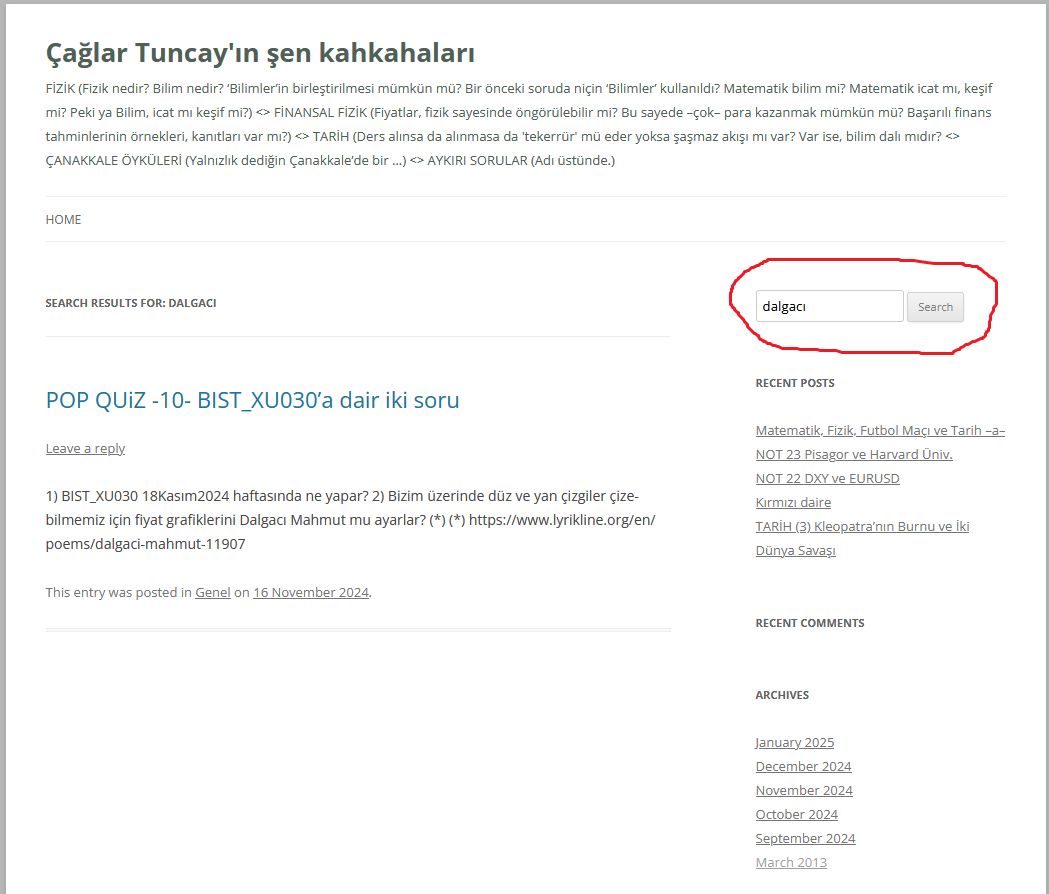
Task: View the December 2024 archive
Action: click(x=803, y=766)
